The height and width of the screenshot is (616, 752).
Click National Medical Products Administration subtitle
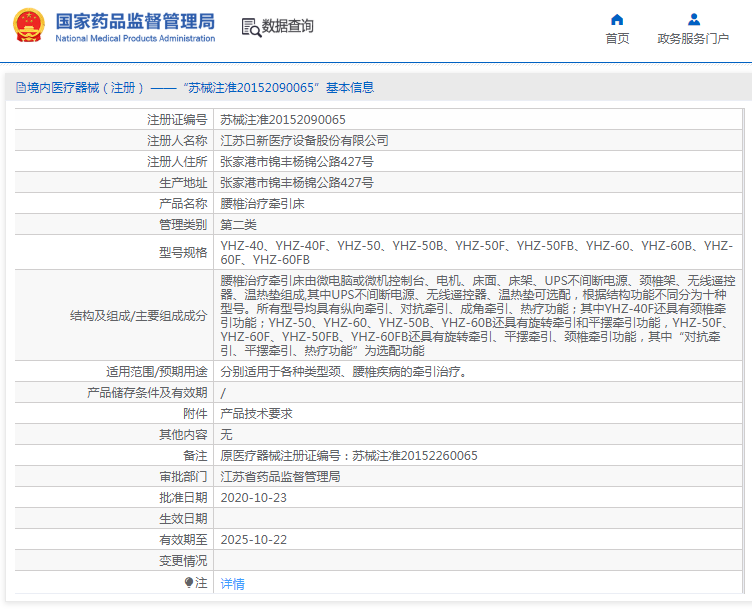tap(135, 38)
